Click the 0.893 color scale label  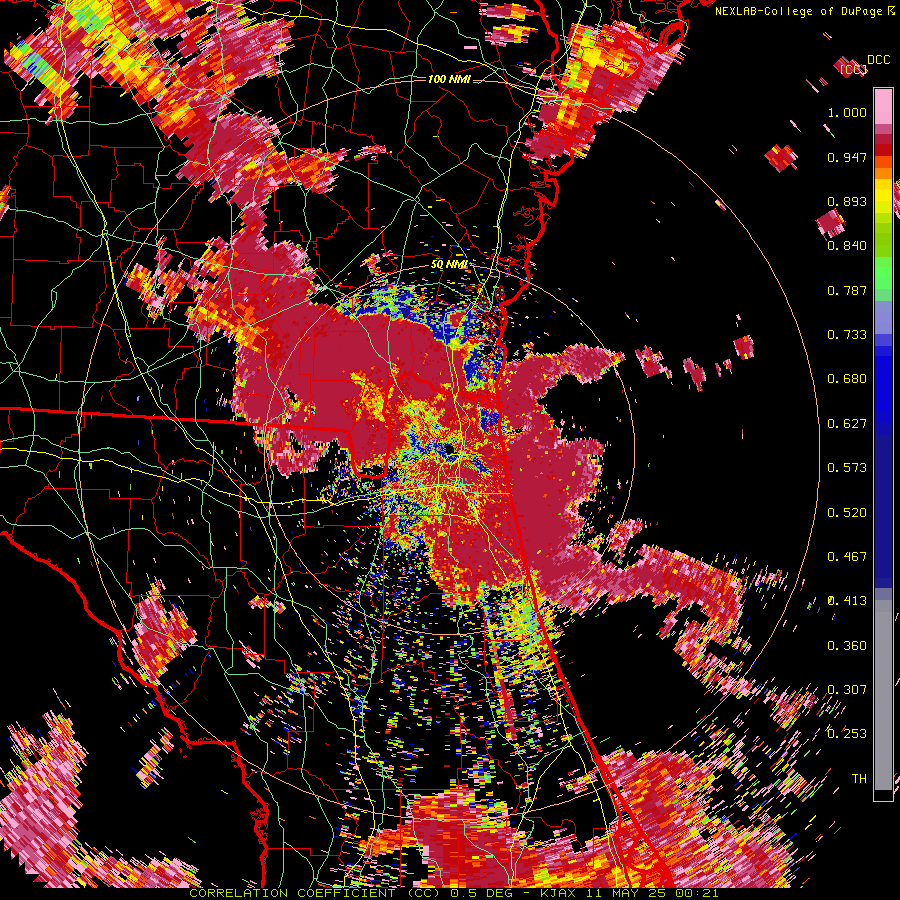pos(847,201)
